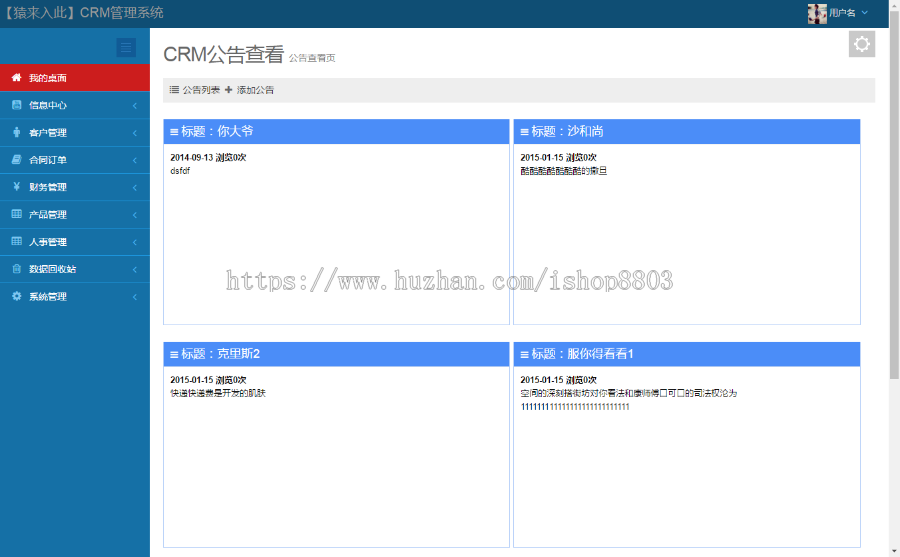Click the 沙和尚 announcement header list icon

coord(524,132)
